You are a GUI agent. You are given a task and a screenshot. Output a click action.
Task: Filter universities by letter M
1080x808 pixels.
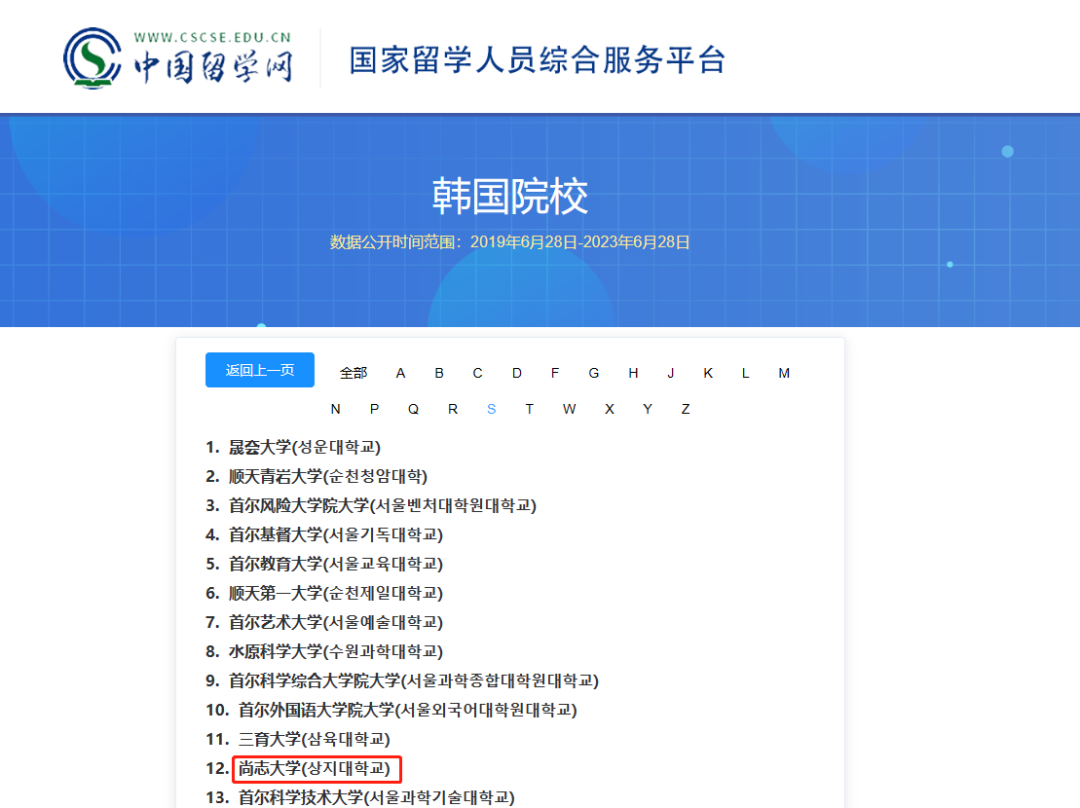point(784,373)
